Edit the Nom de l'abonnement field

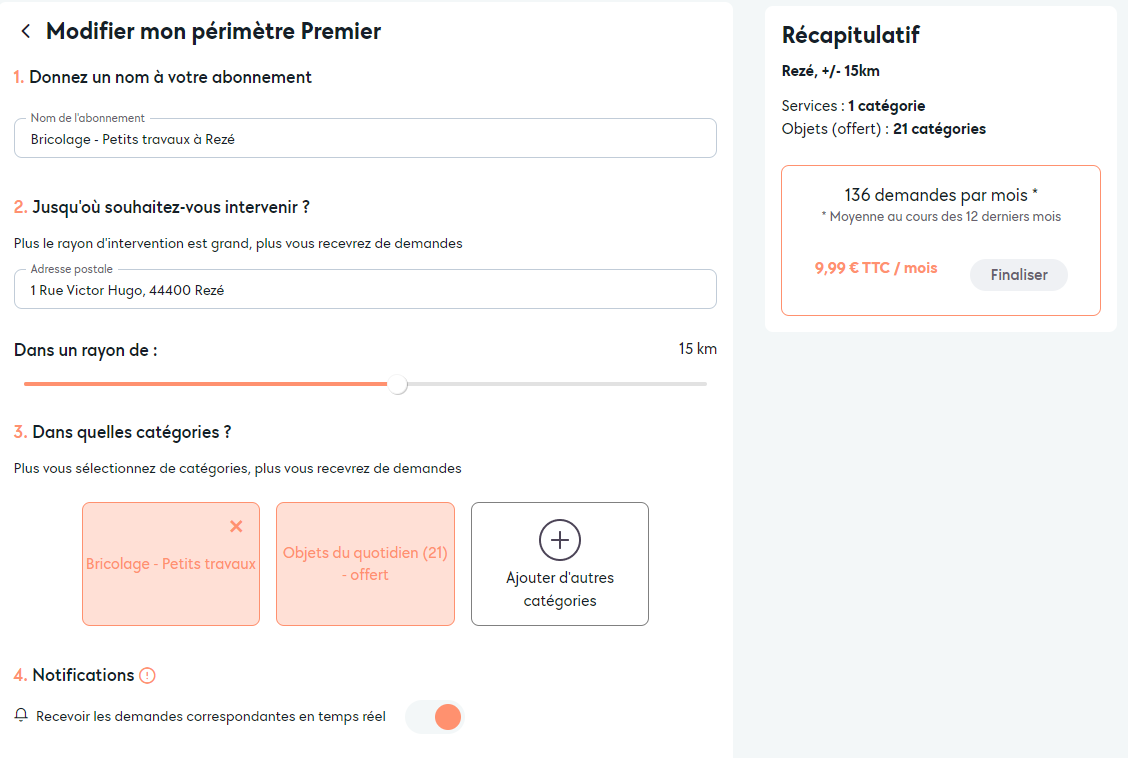point(365,139)
